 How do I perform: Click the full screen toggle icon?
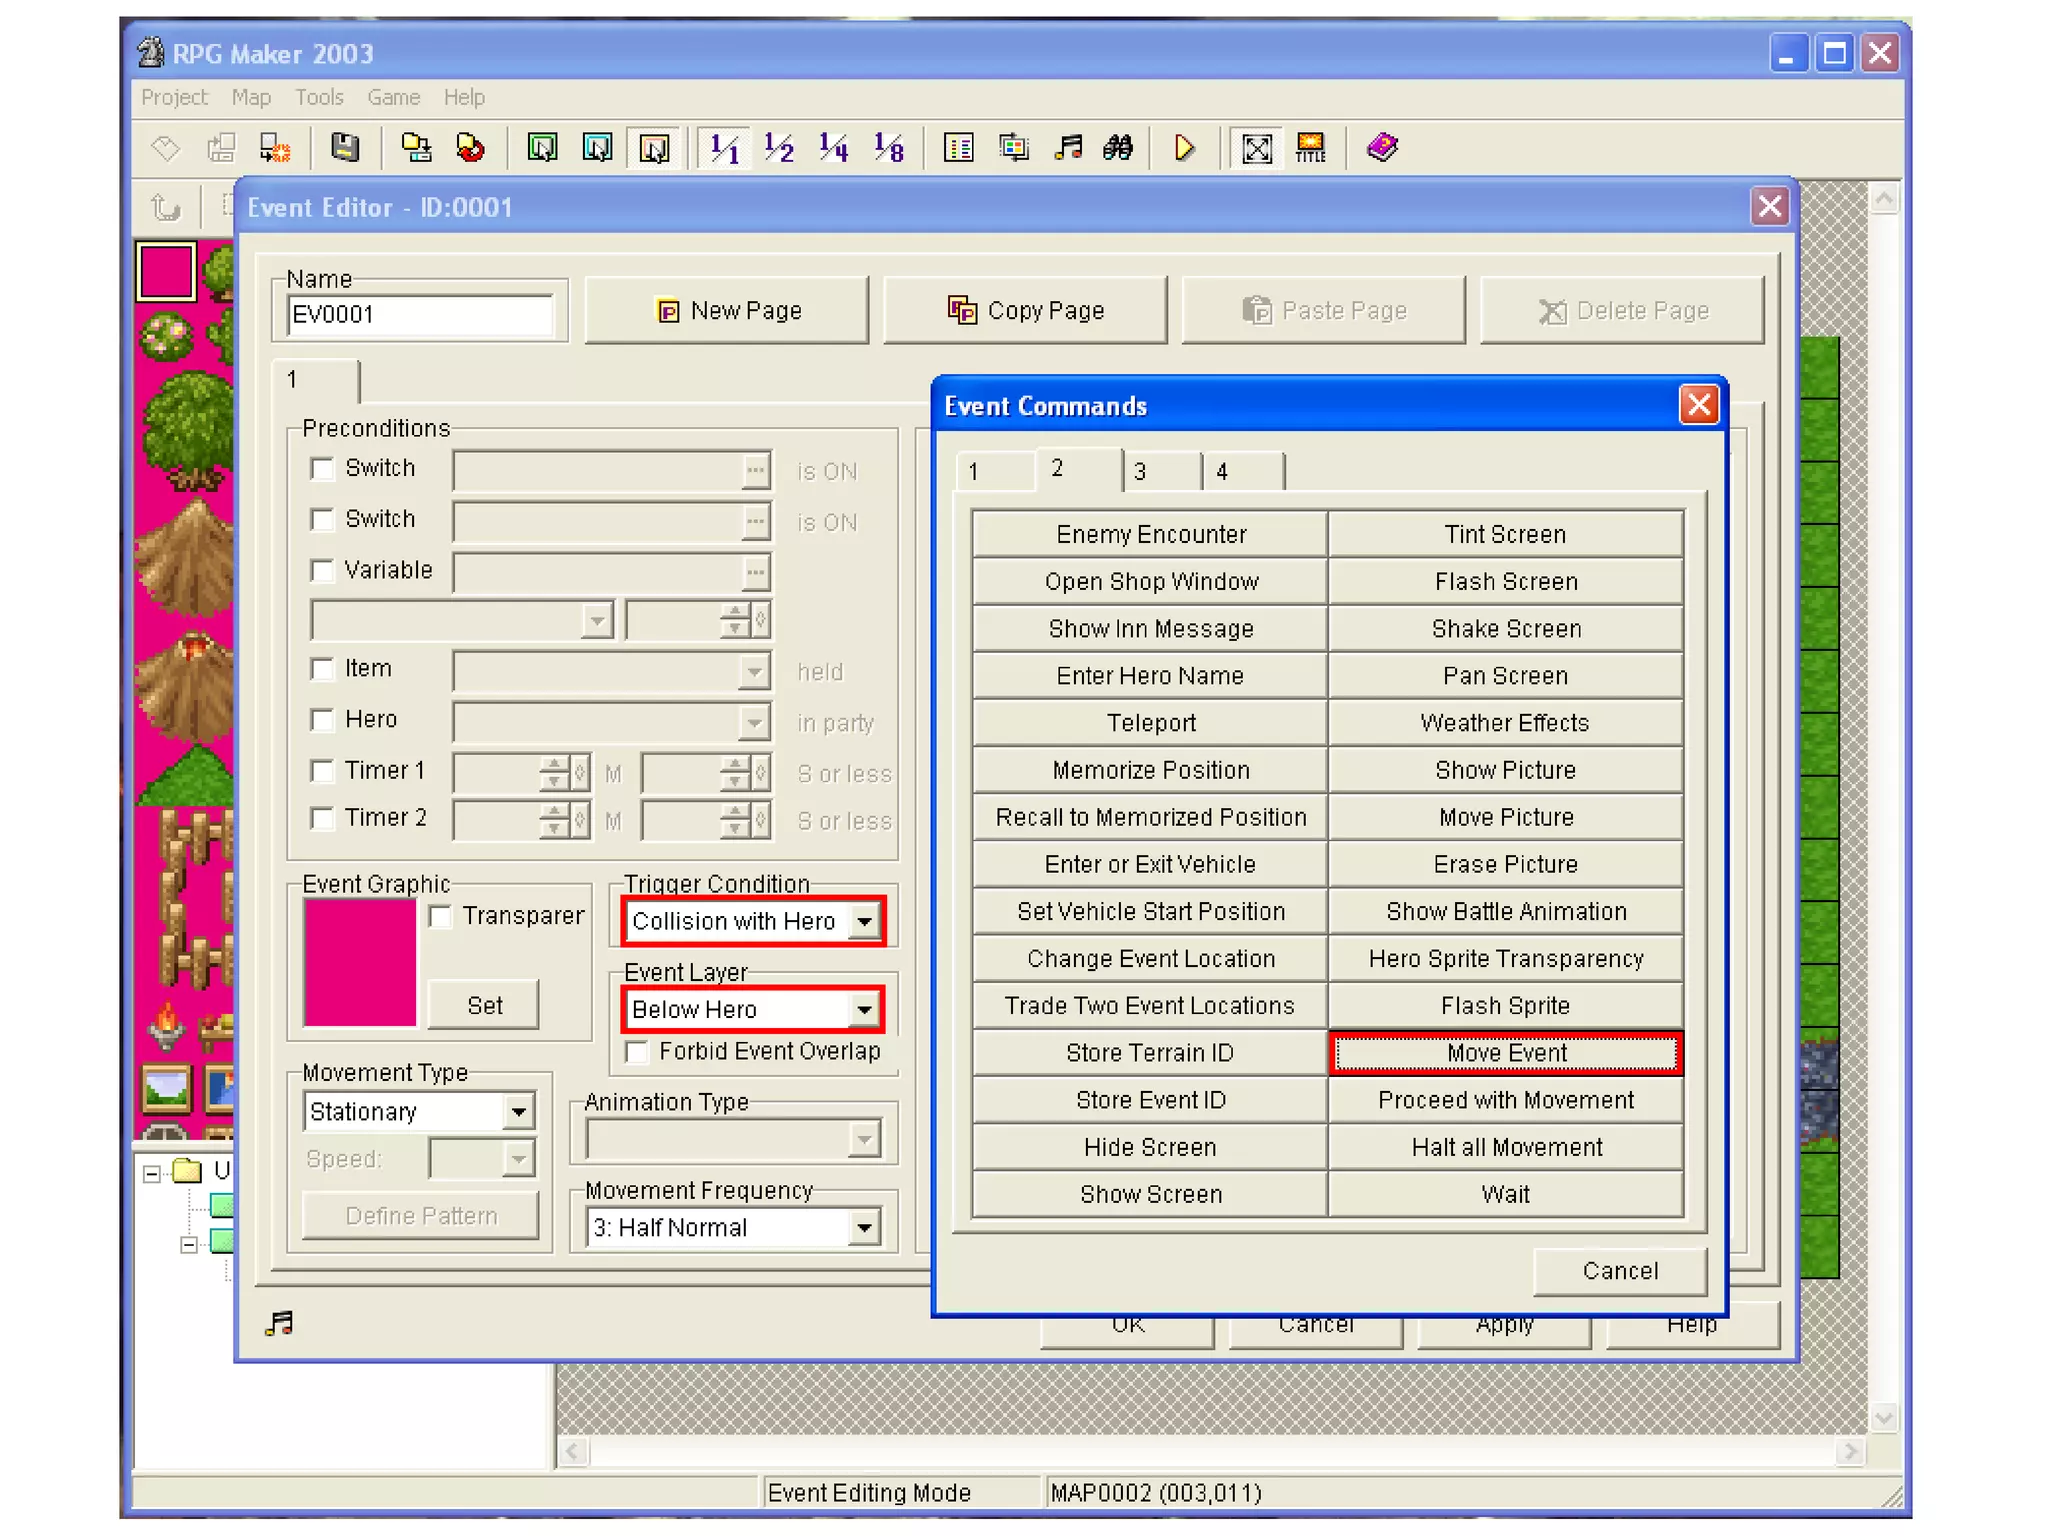click(1256, 148)
